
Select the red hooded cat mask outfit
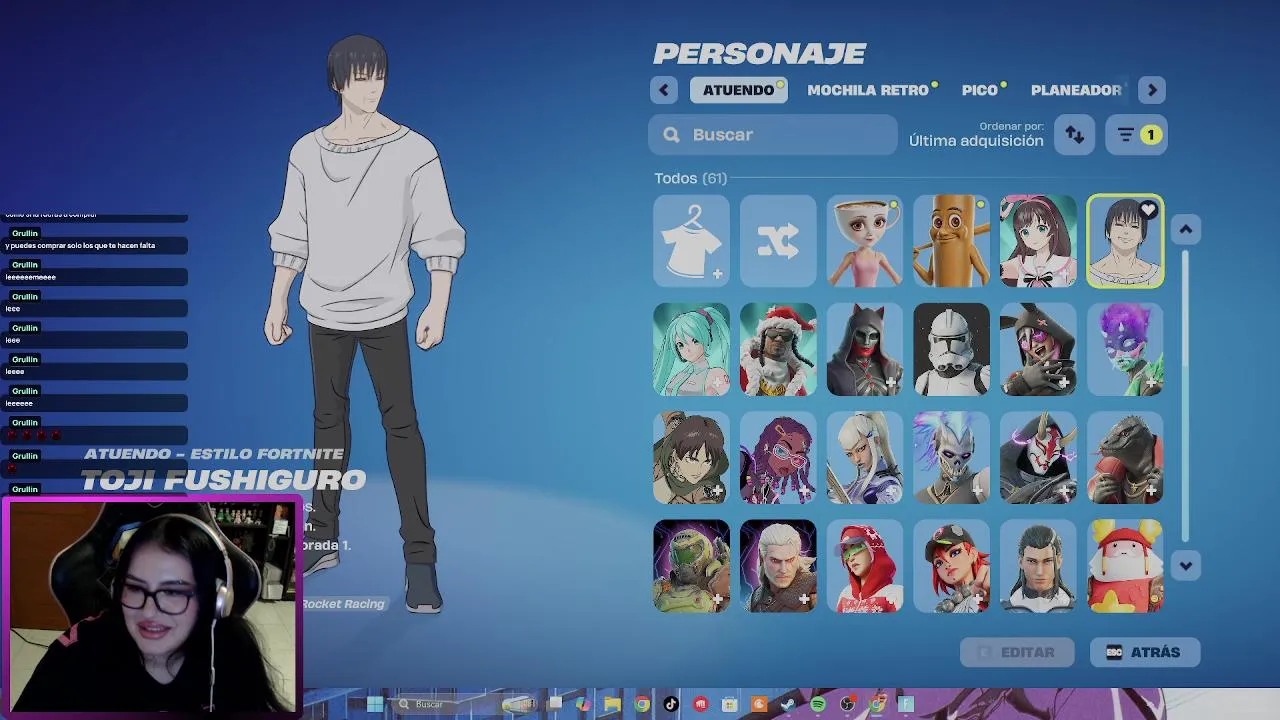pyautogui.click(x=865, y=349)
